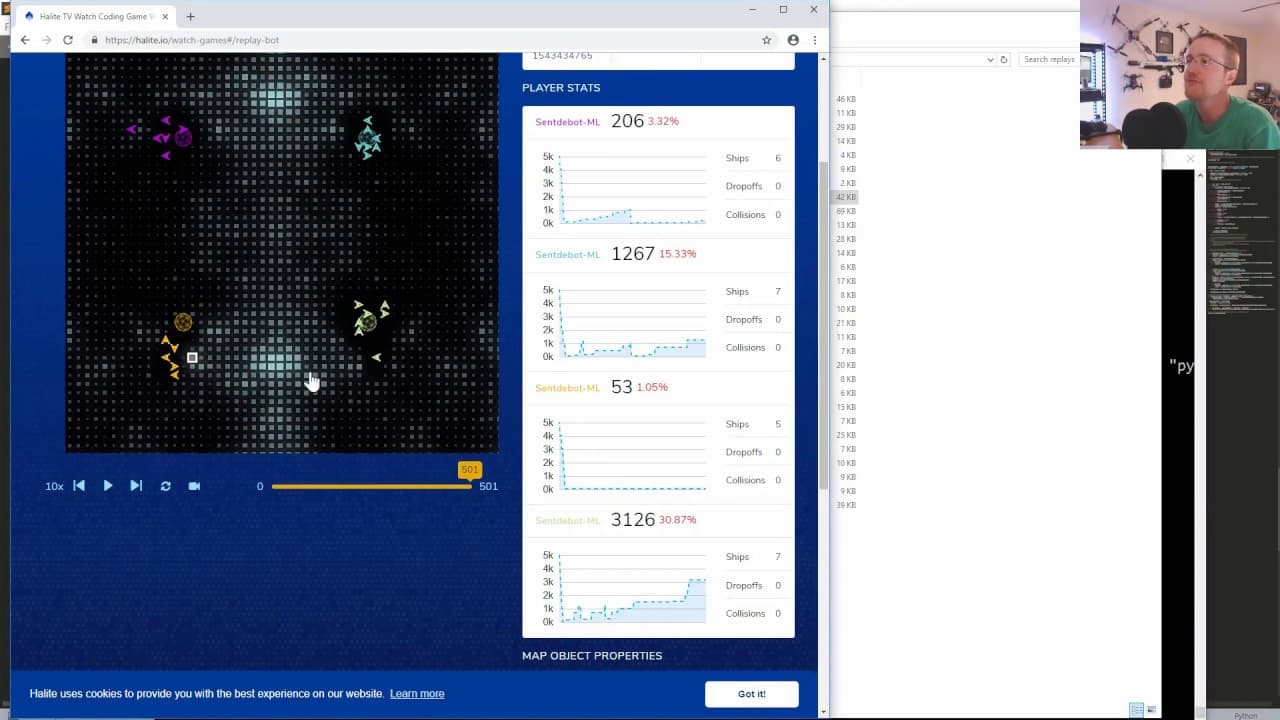Click orange Sentdebot-ML player with 53
Screen dimensions: 1280x720
567,388
